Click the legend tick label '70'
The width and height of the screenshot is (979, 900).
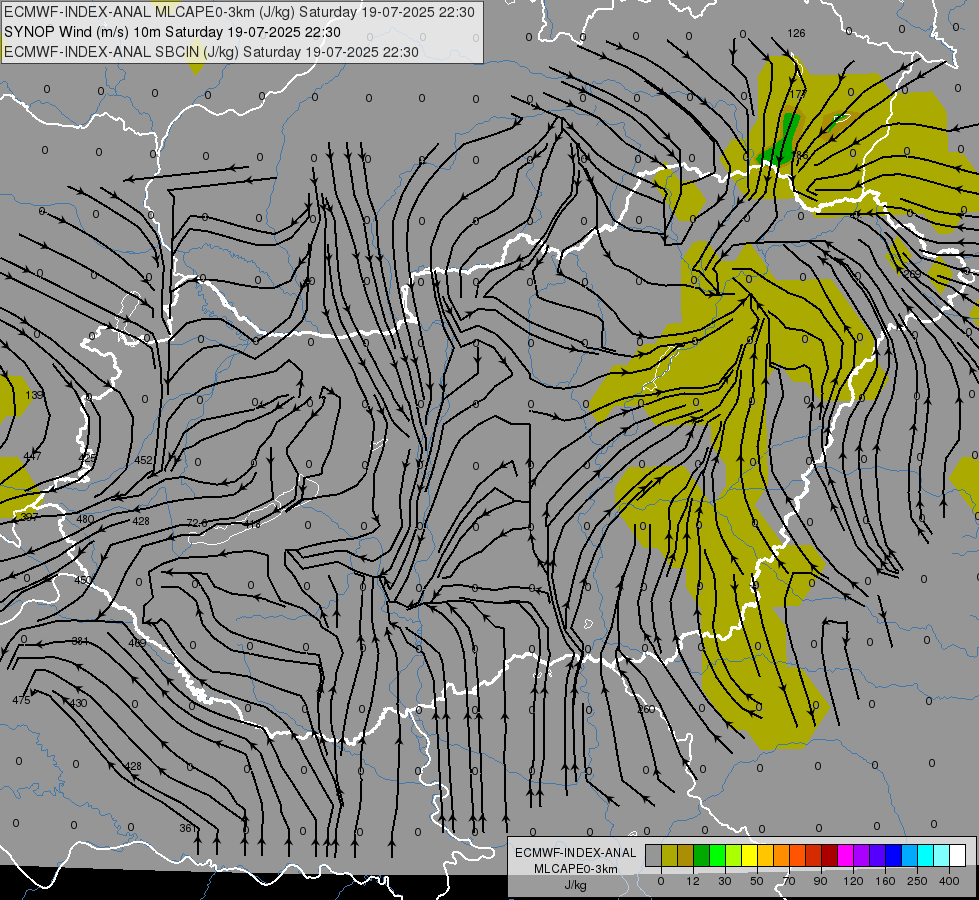[x=789, y=881]
